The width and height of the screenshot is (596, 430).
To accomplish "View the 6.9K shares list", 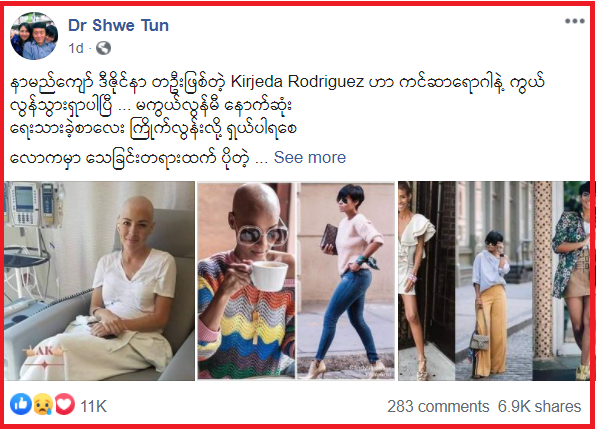I will 539,406.
